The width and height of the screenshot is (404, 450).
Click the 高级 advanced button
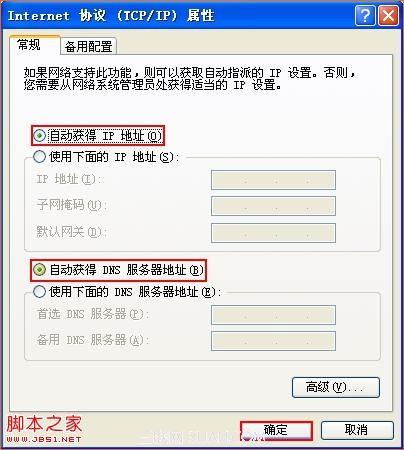[336, 387]
